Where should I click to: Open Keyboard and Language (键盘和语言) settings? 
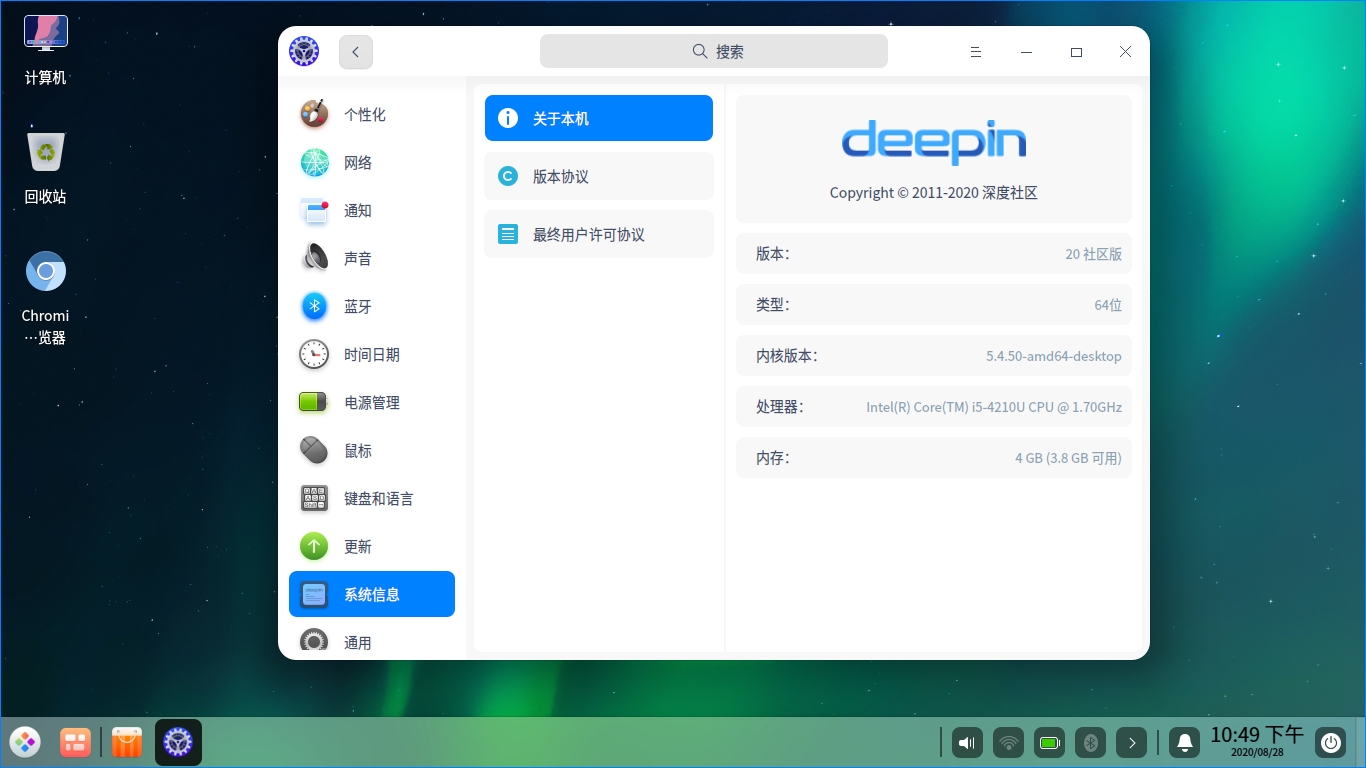pyautogui.click(x=378, y=499)
